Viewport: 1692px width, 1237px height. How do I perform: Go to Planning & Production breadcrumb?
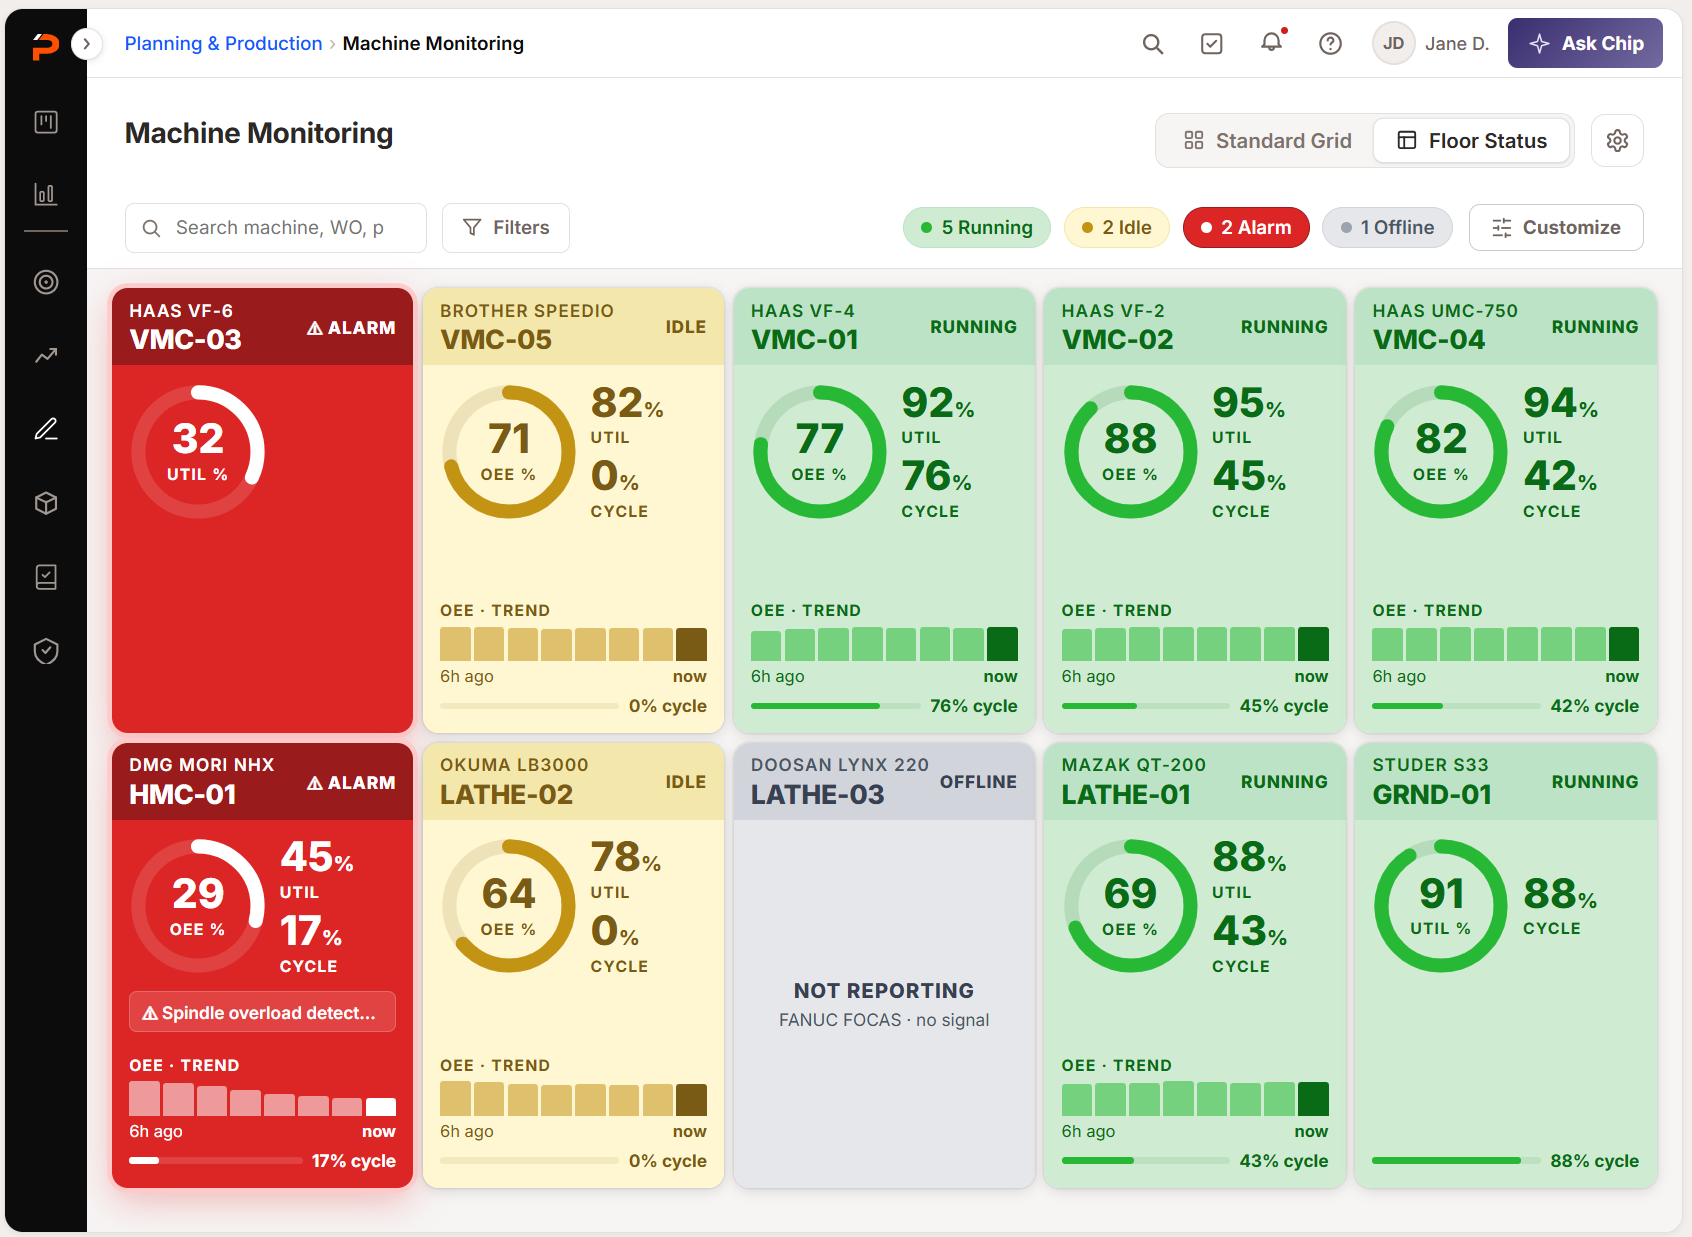pyautogui.click(x=223, y=44)
